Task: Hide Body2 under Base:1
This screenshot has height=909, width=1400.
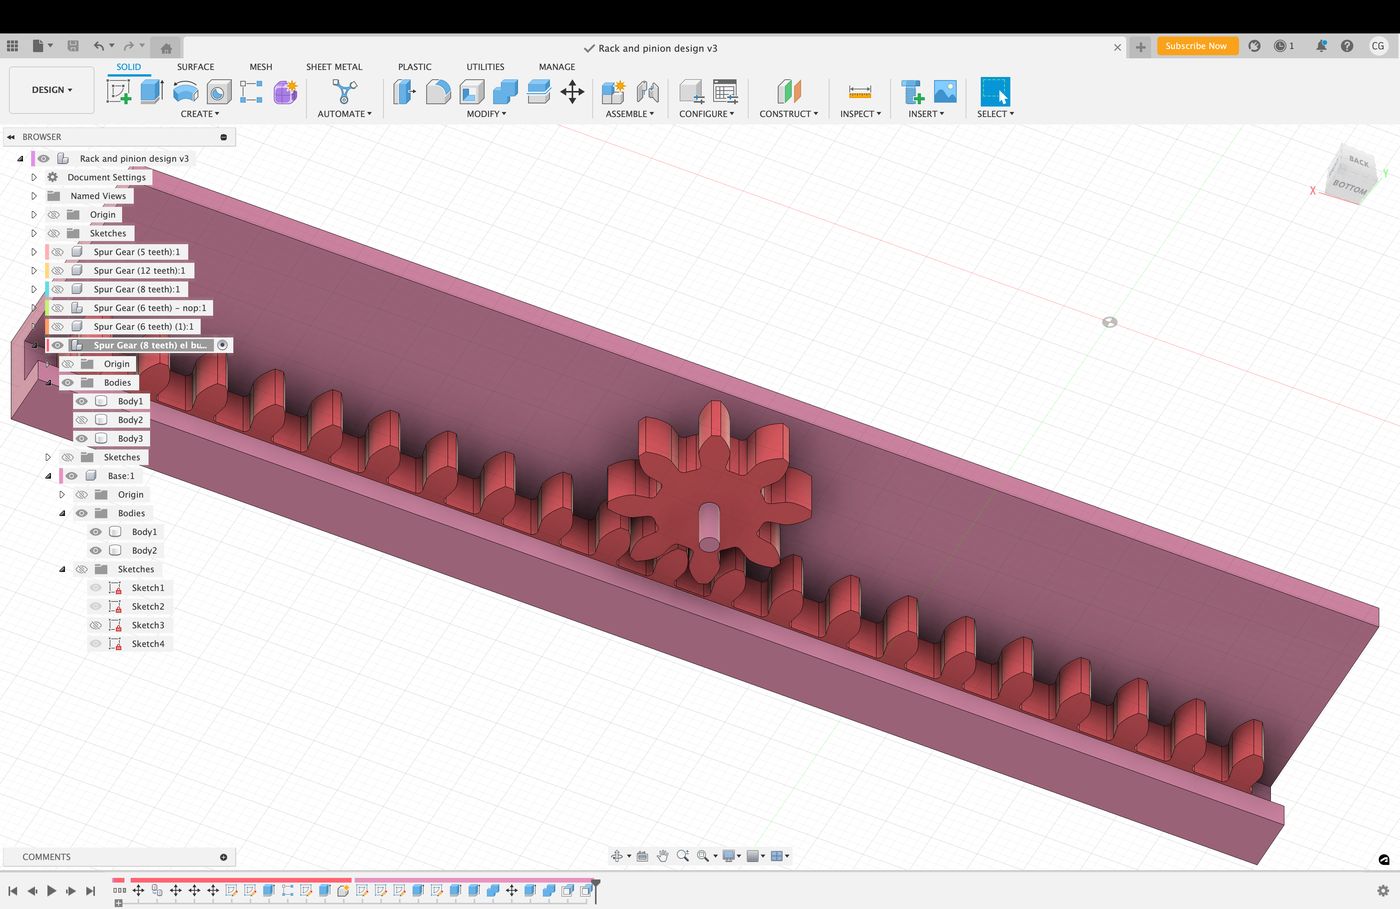Action: (96, 551)
